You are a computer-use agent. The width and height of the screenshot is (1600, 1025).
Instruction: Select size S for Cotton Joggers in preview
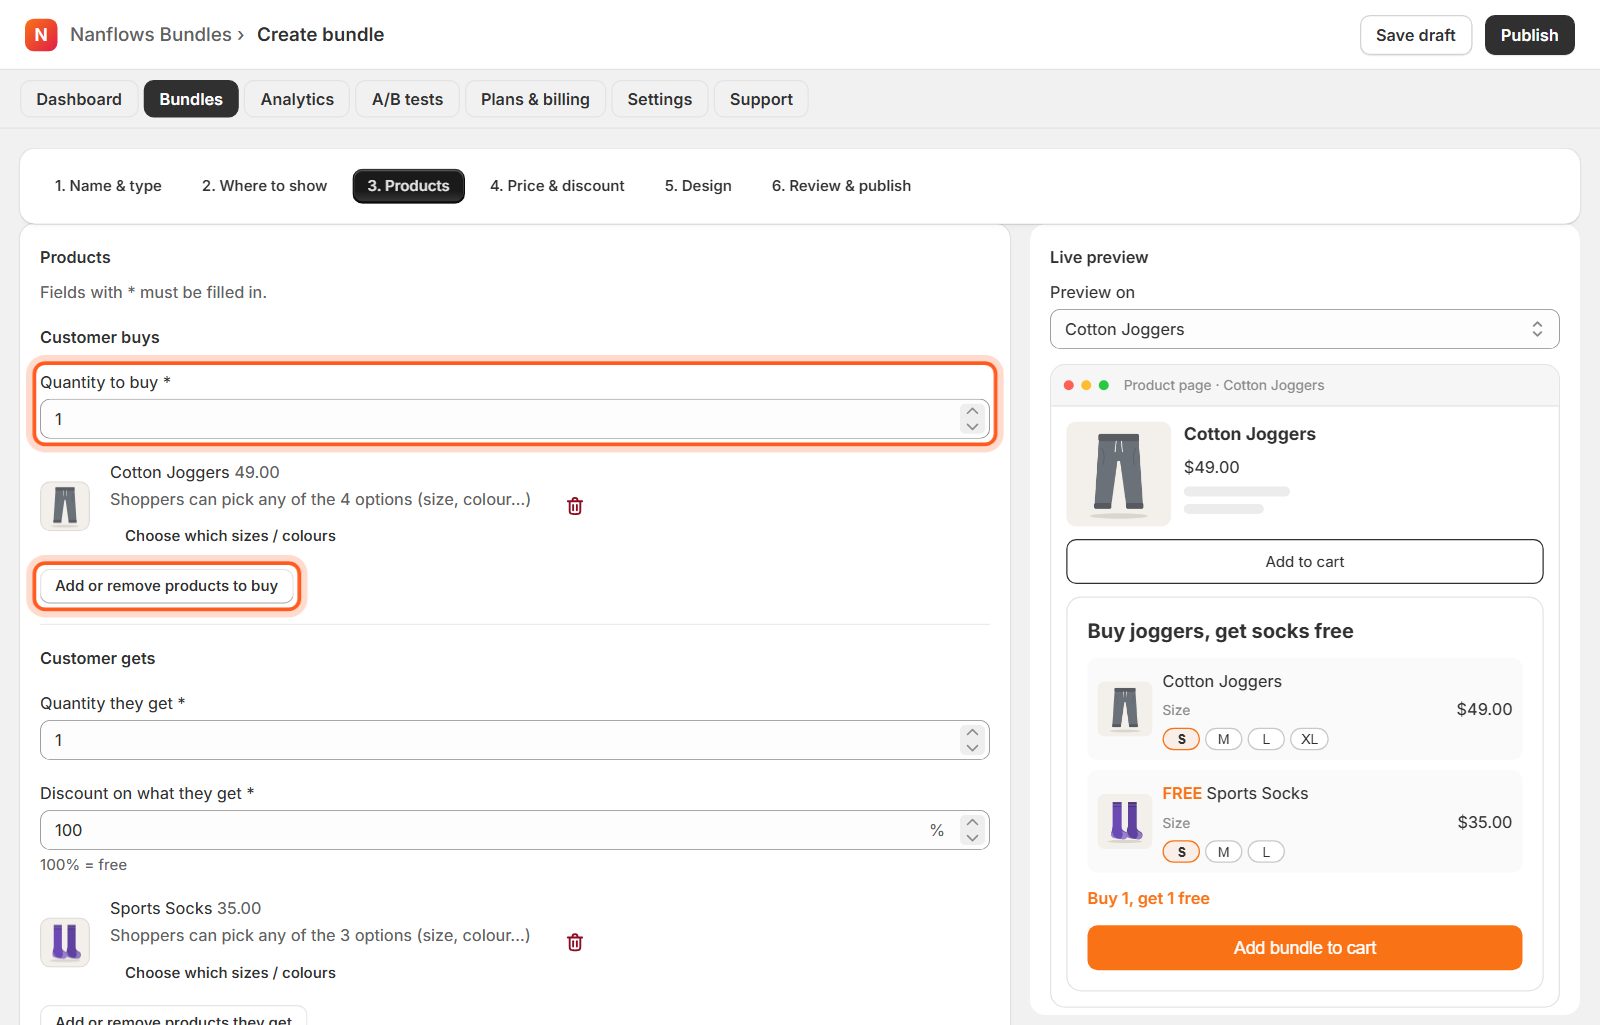1181,739
